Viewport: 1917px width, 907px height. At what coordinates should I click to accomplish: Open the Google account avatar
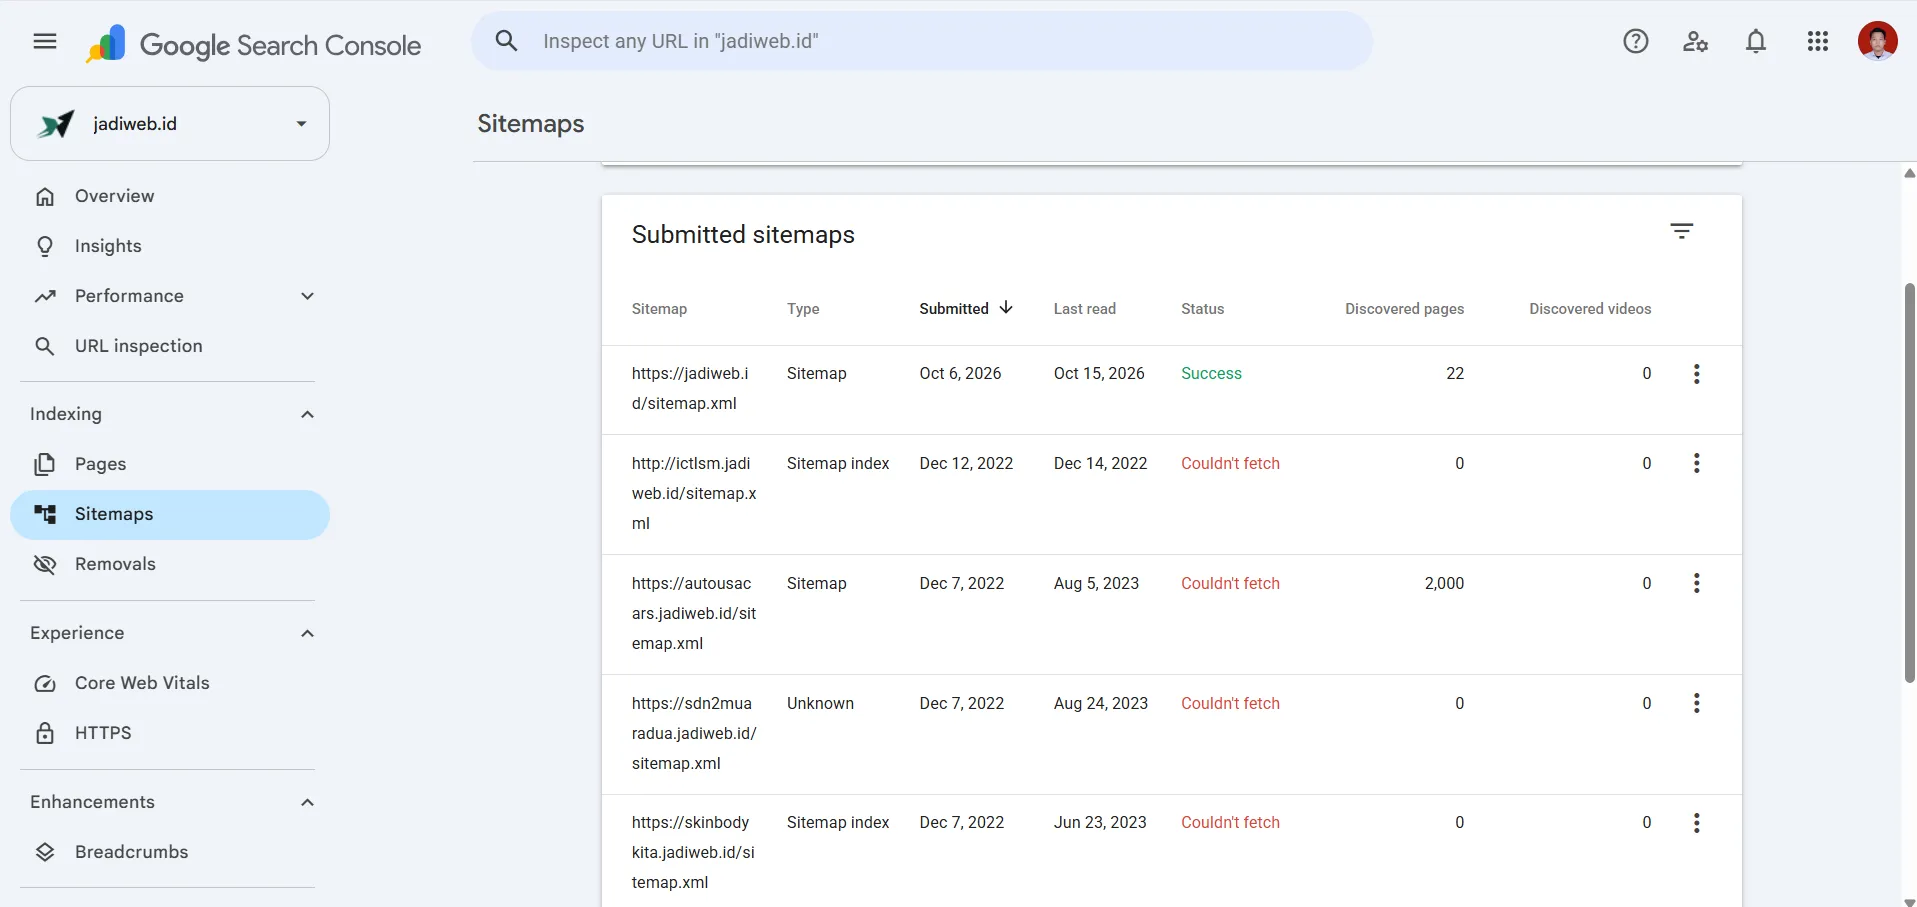(1877, 41)
